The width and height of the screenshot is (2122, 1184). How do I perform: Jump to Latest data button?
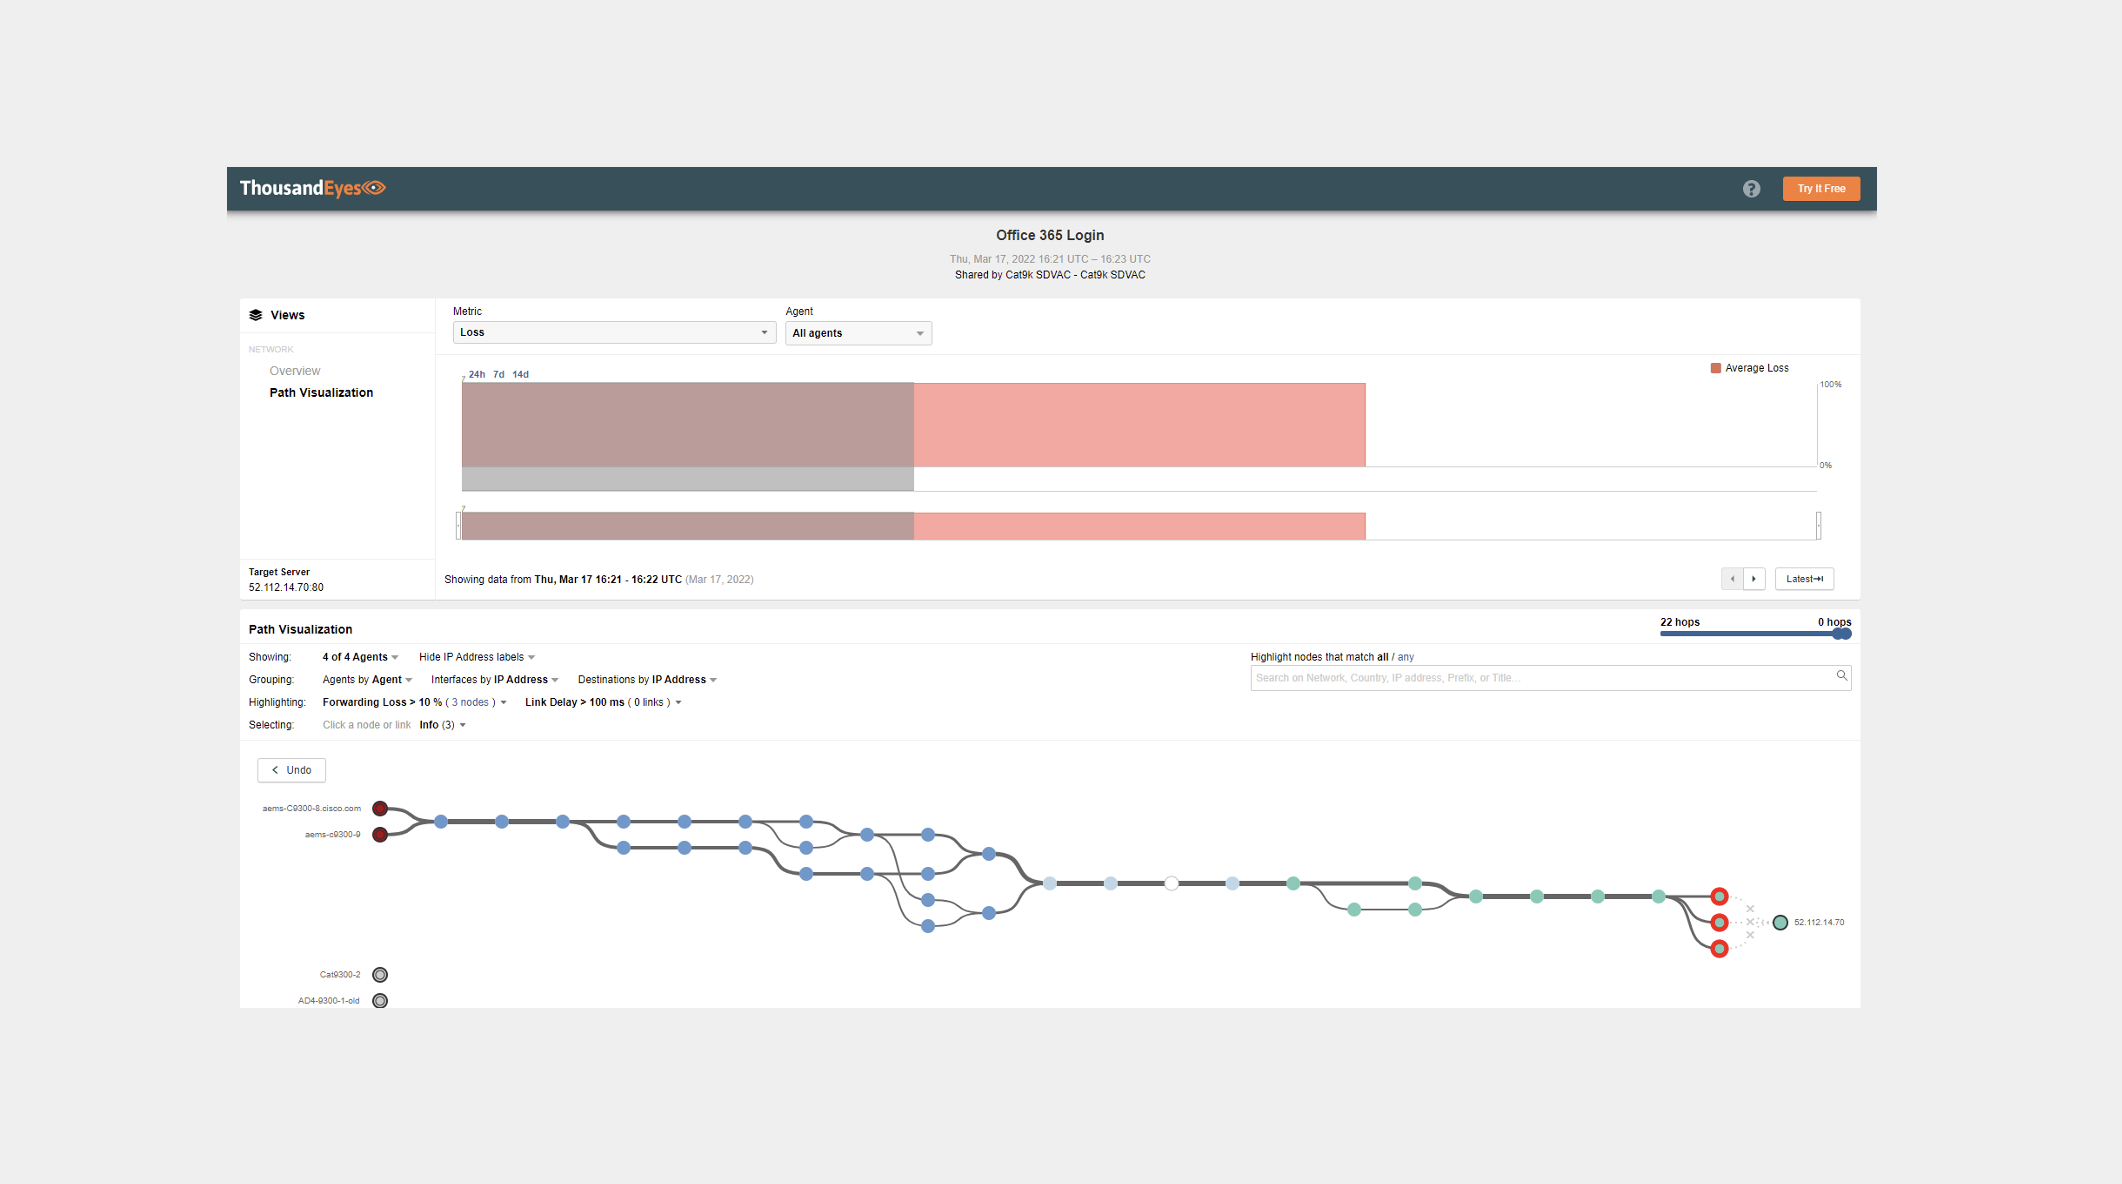click(x=1804, y=579)
